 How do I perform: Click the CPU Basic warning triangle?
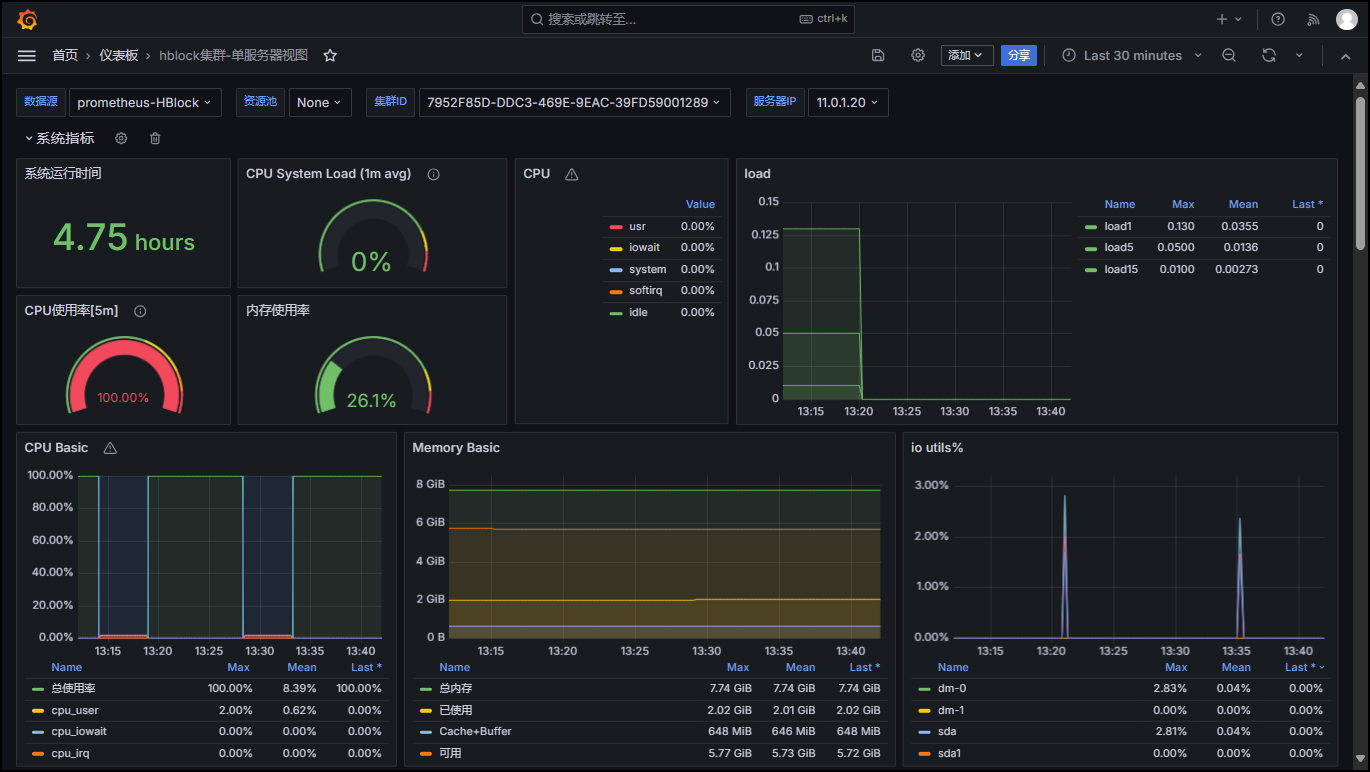[x=110, y=448]
